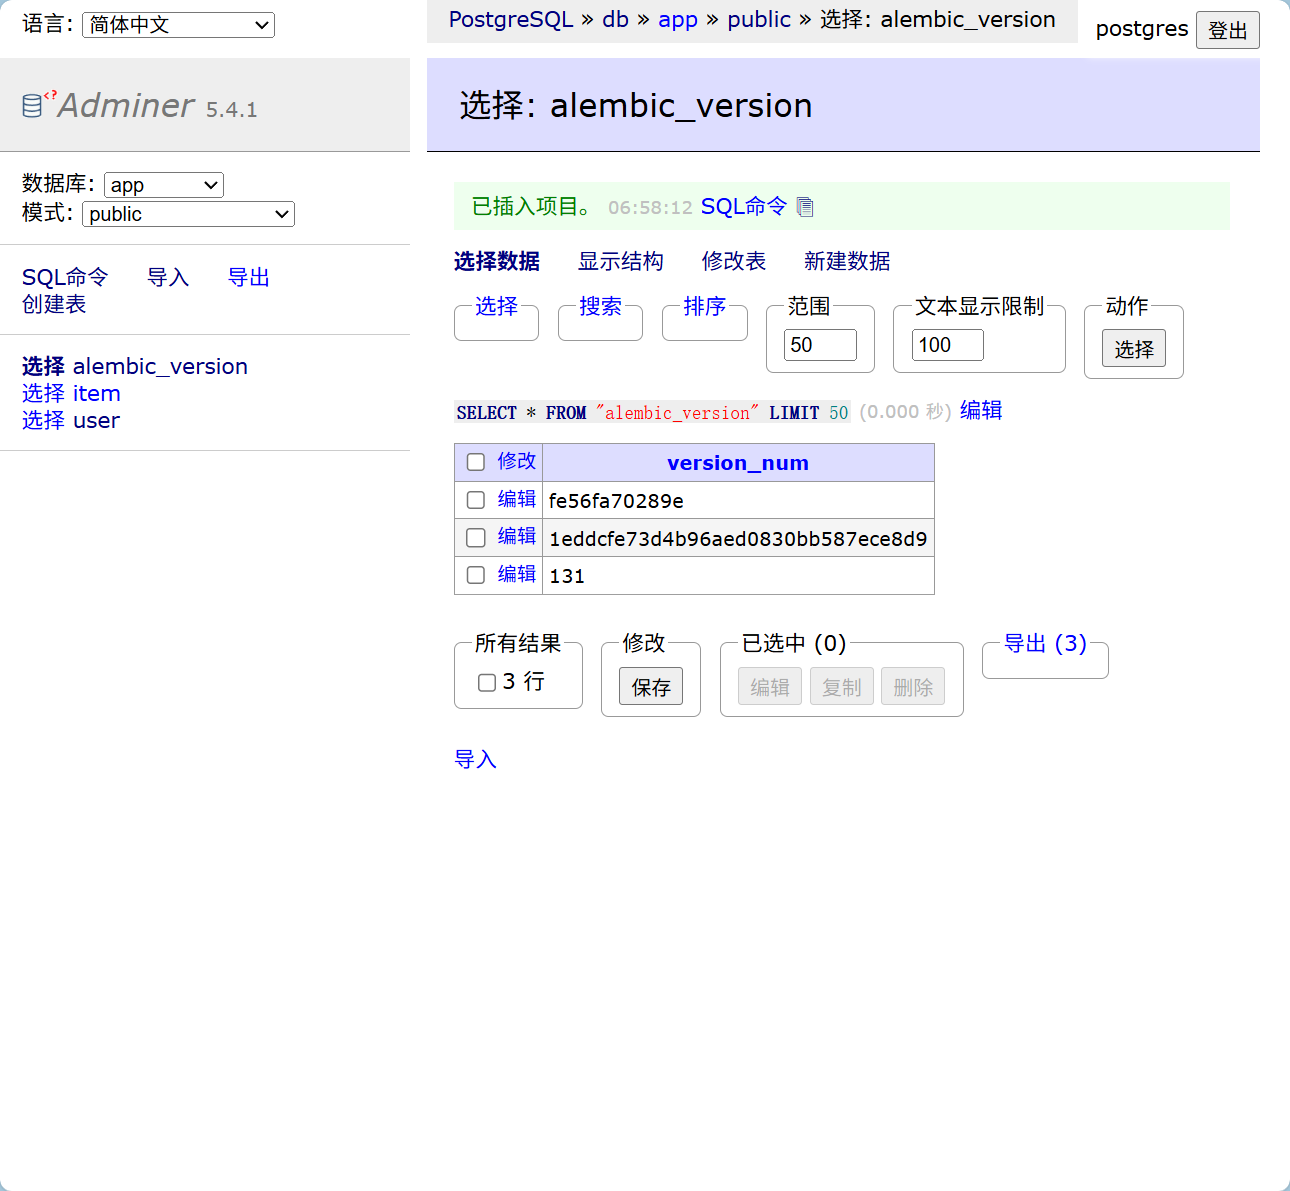Image resolution: width=1290 pixels, height=1191 pixels.
Task: Switch to the 修改表 tab
Action: (x=733, y=261)
